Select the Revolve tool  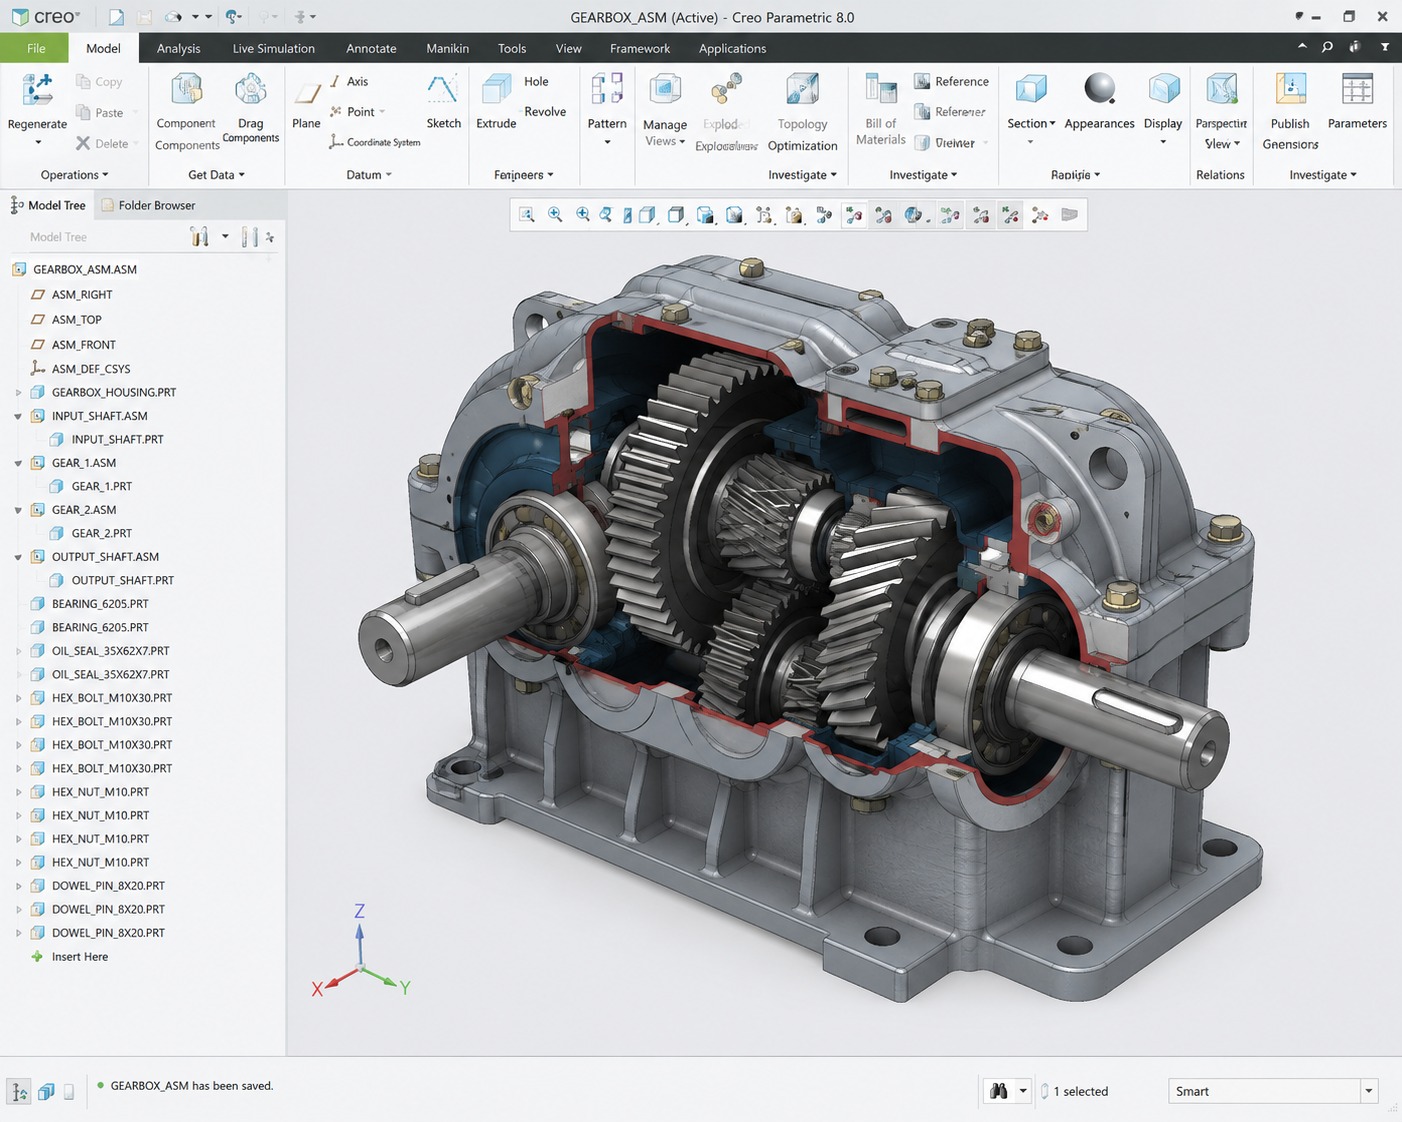[545, 111]
